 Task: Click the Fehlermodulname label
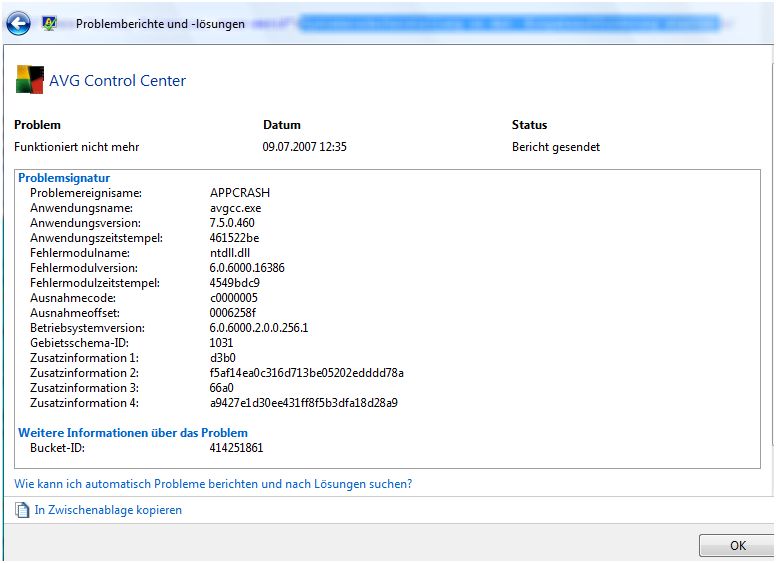(80, 253)
